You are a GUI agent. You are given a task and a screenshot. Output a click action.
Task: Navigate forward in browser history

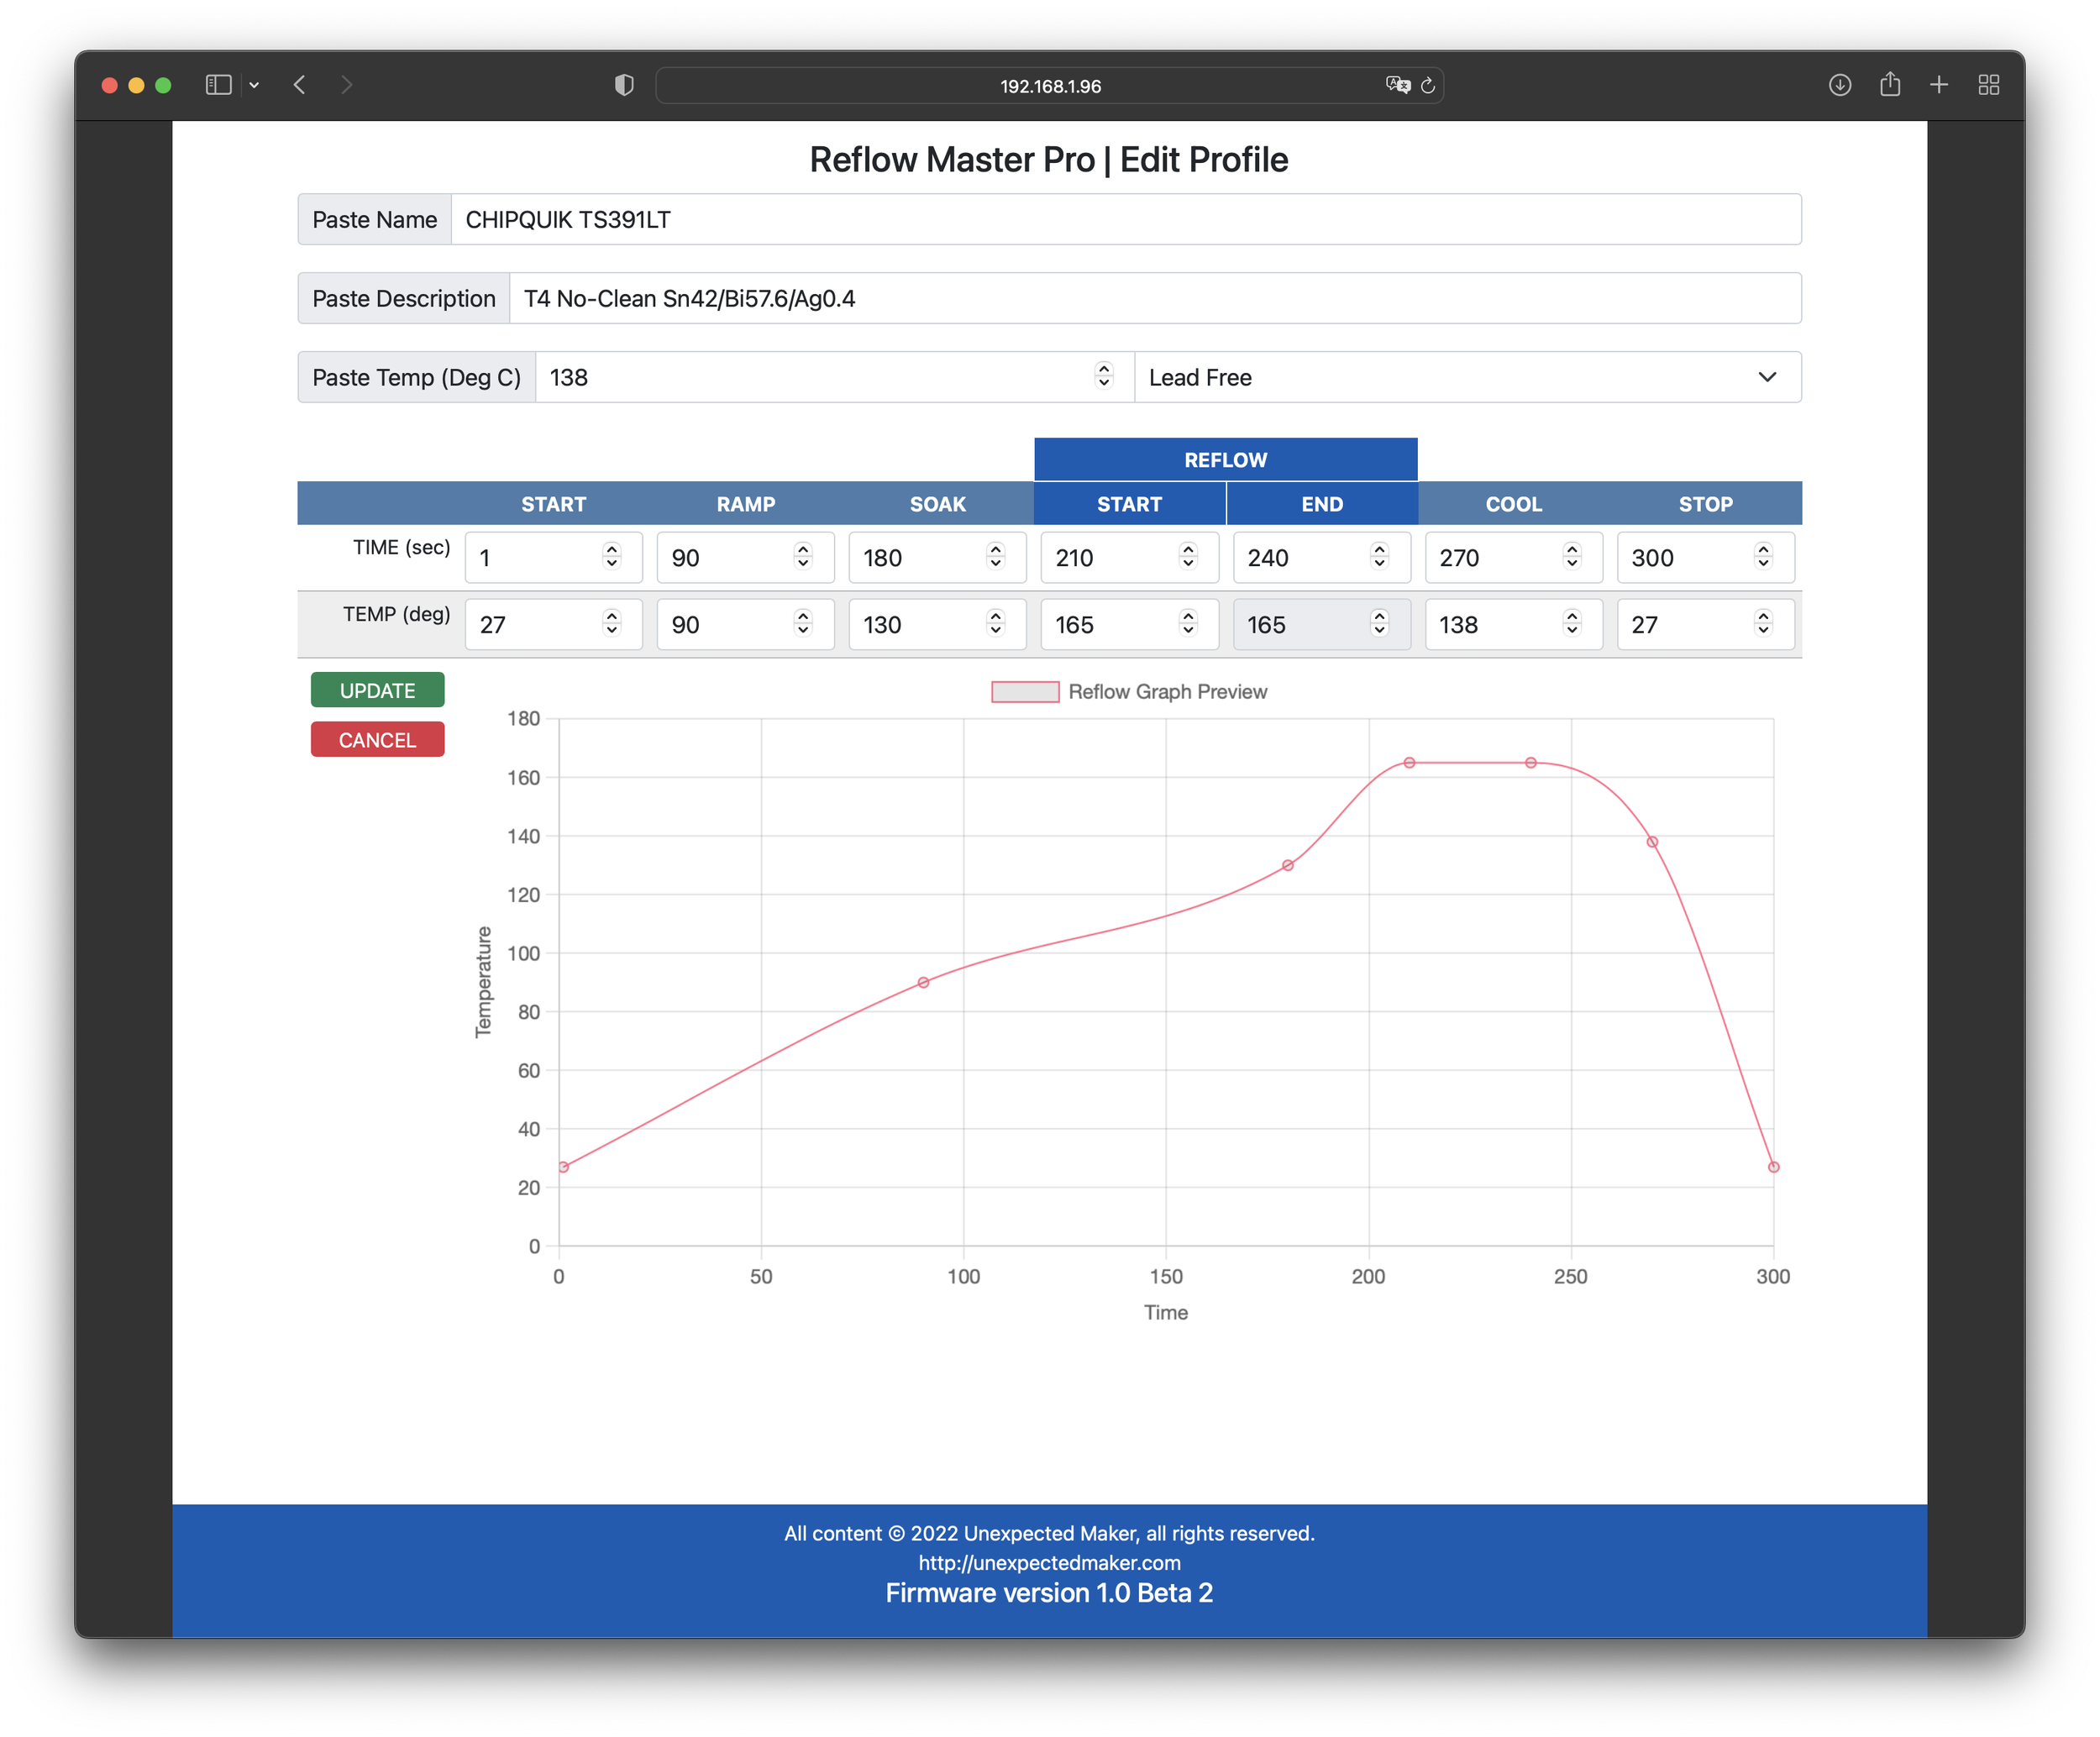[x=346, y=85]
